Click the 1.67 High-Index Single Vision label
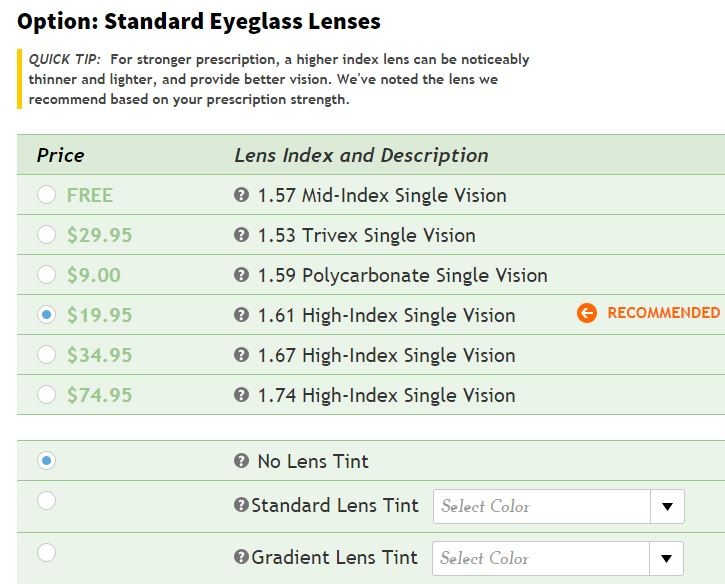The image size is (725, 584). tap(386, 355)
